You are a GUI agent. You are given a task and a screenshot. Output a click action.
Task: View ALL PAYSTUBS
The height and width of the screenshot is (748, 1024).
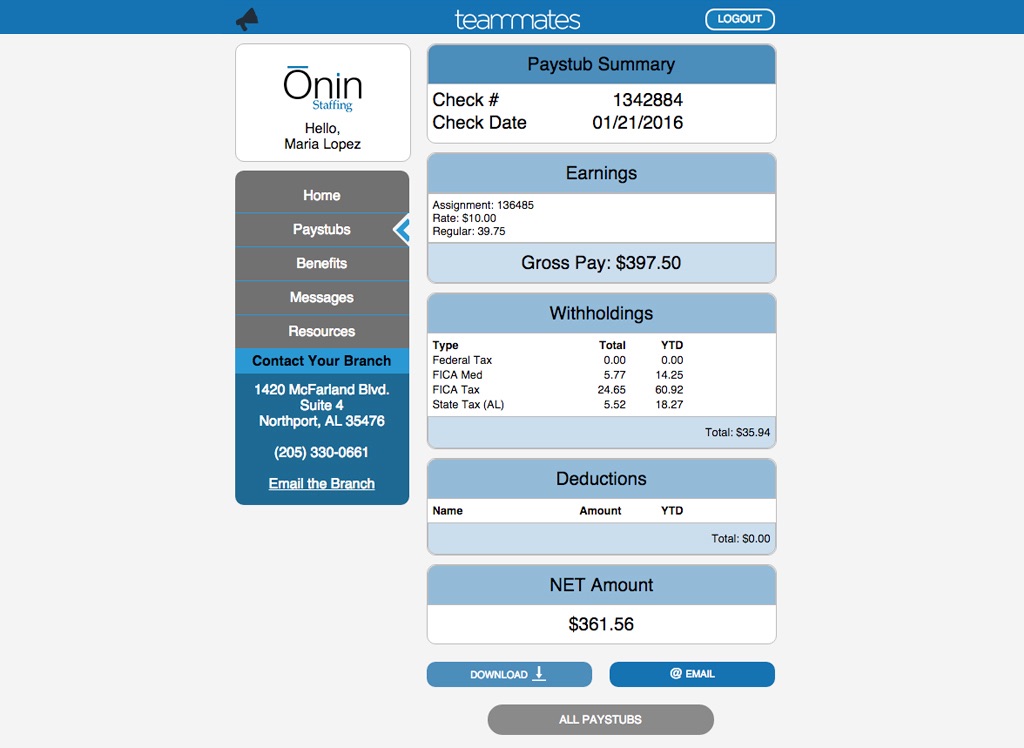(601, 719)
